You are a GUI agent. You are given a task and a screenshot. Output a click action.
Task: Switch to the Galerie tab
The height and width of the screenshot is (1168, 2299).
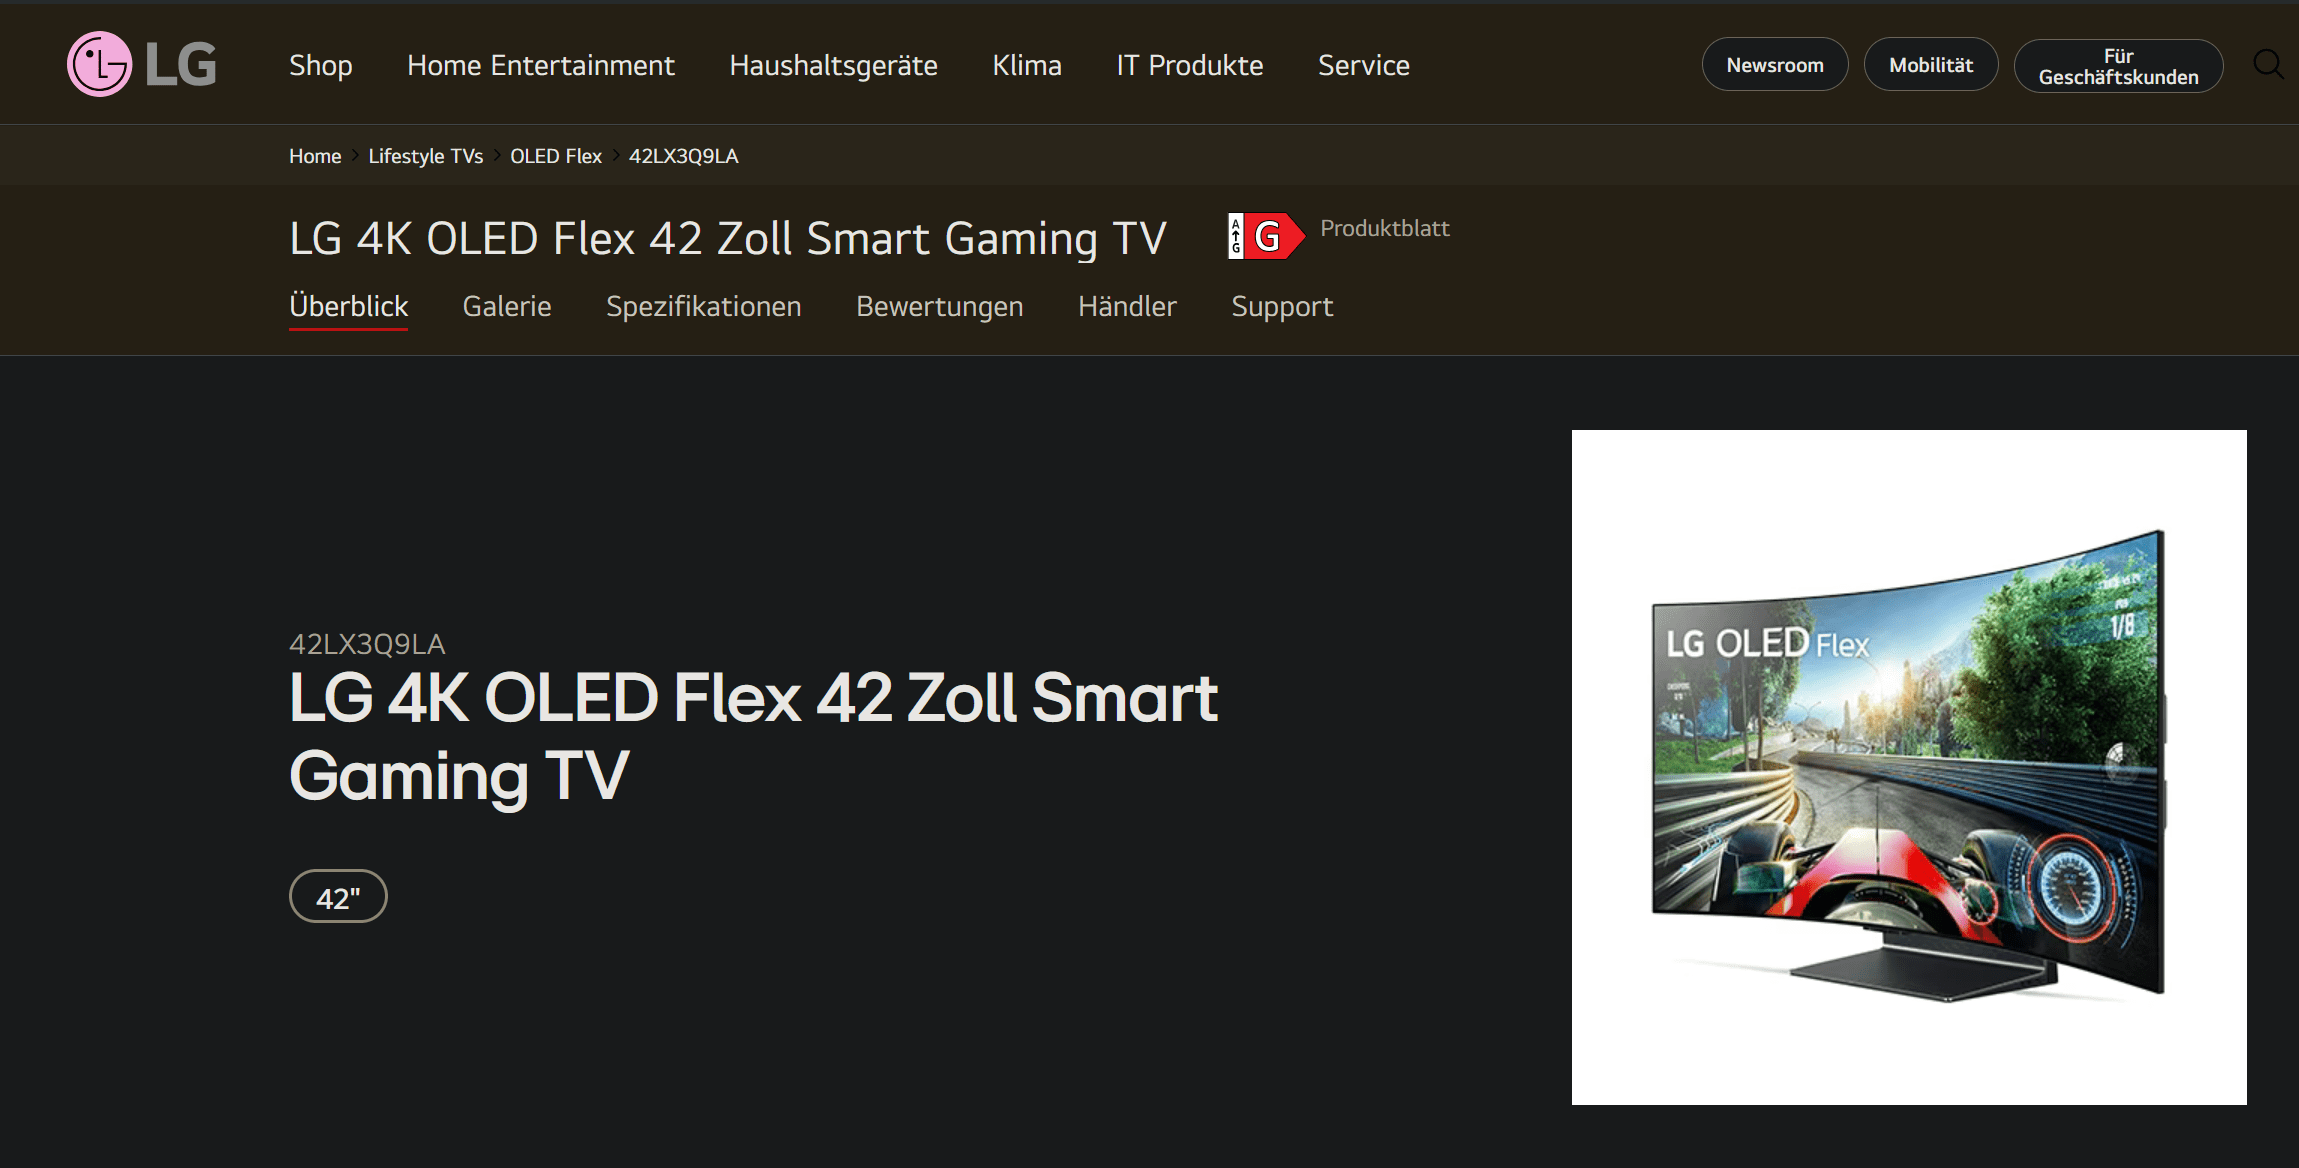pos(507,306)
